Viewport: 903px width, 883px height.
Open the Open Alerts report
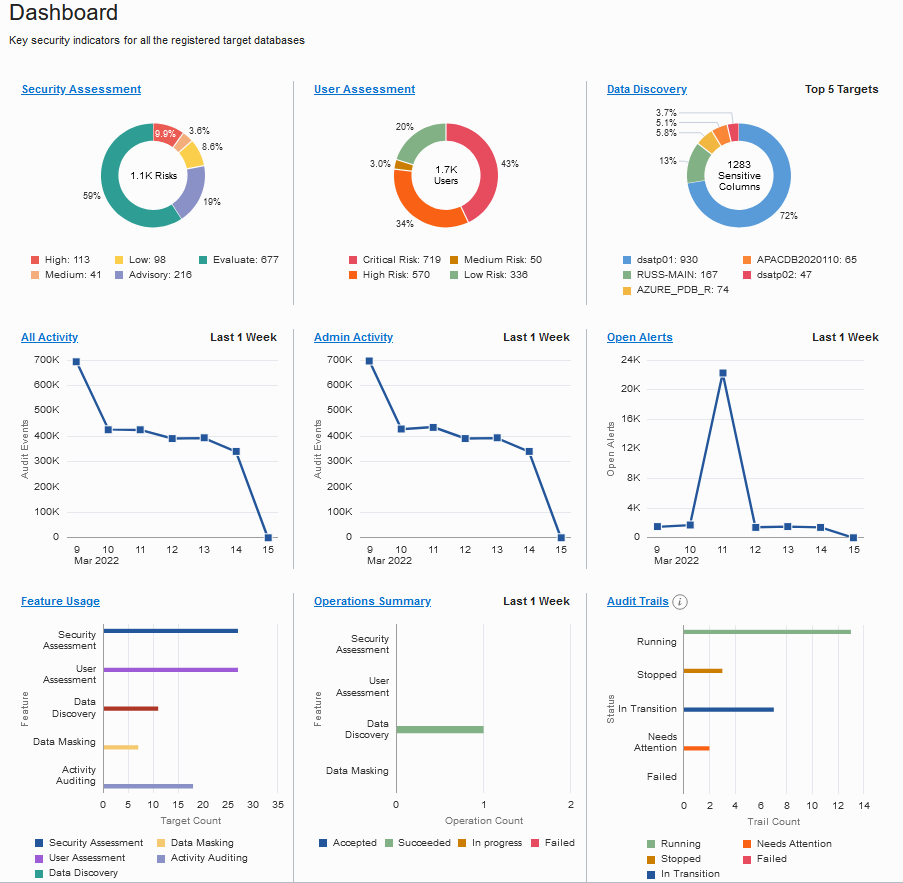pos(639,337)
